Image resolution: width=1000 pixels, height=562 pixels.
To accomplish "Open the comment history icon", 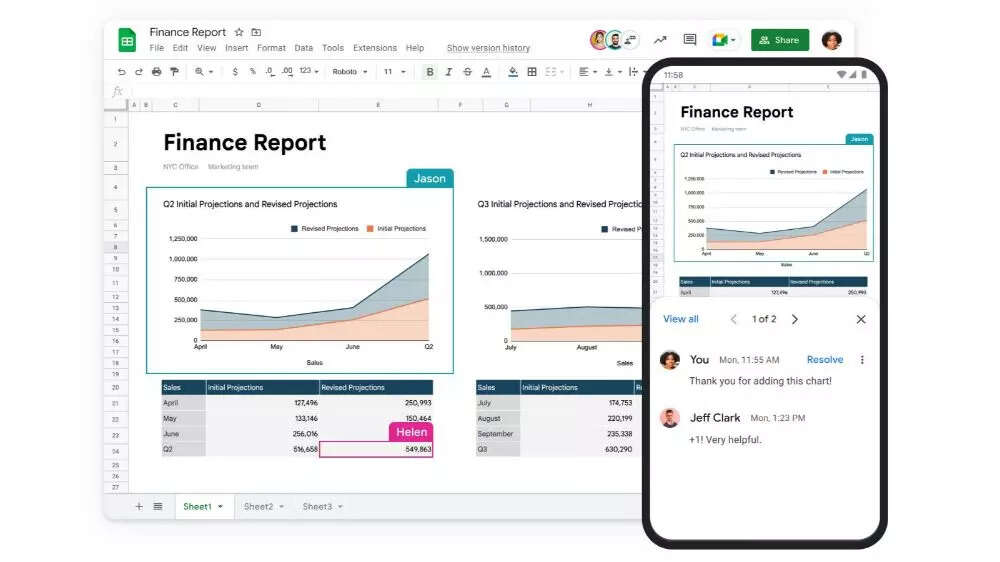I will point(690,40).
